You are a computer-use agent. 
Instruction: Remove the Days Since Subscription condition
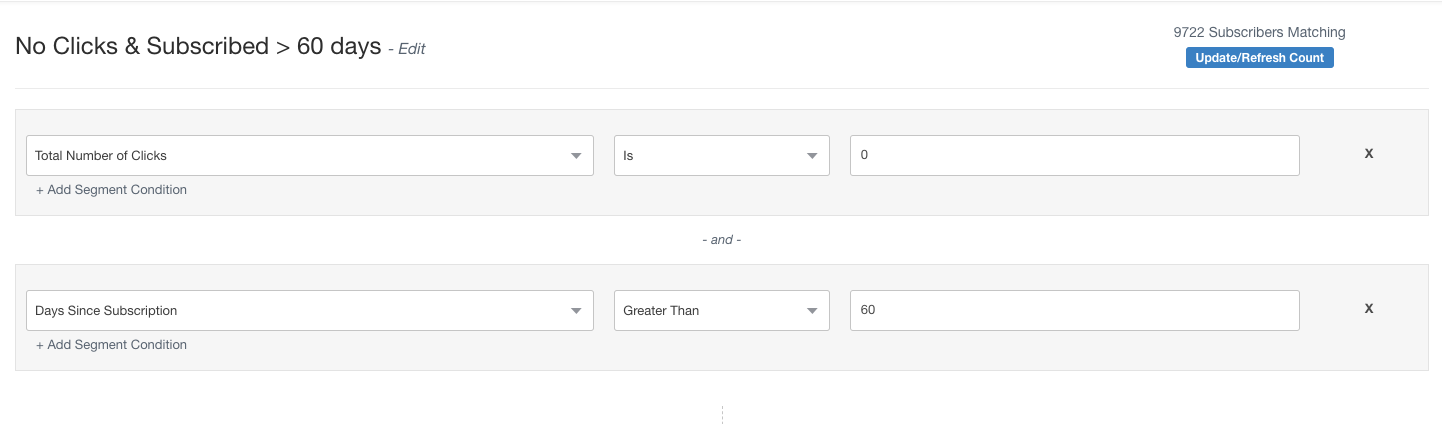(x=1369, y=308)
